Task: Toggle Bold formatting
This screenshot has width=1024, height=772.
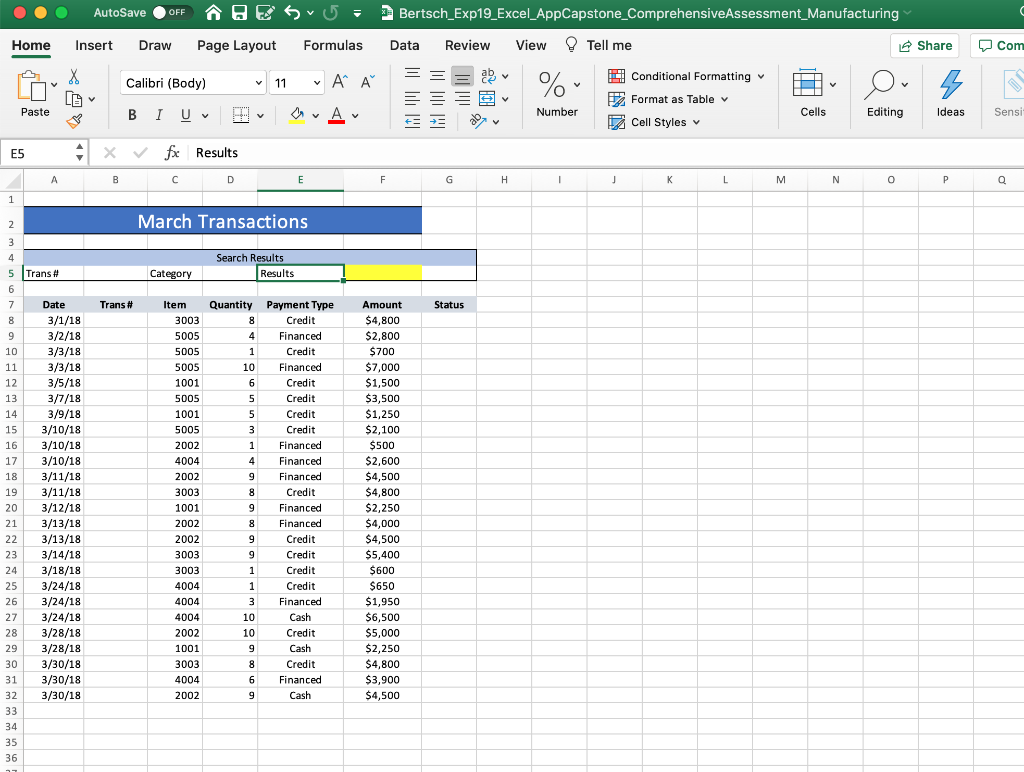Action: (x=131, y=115)
